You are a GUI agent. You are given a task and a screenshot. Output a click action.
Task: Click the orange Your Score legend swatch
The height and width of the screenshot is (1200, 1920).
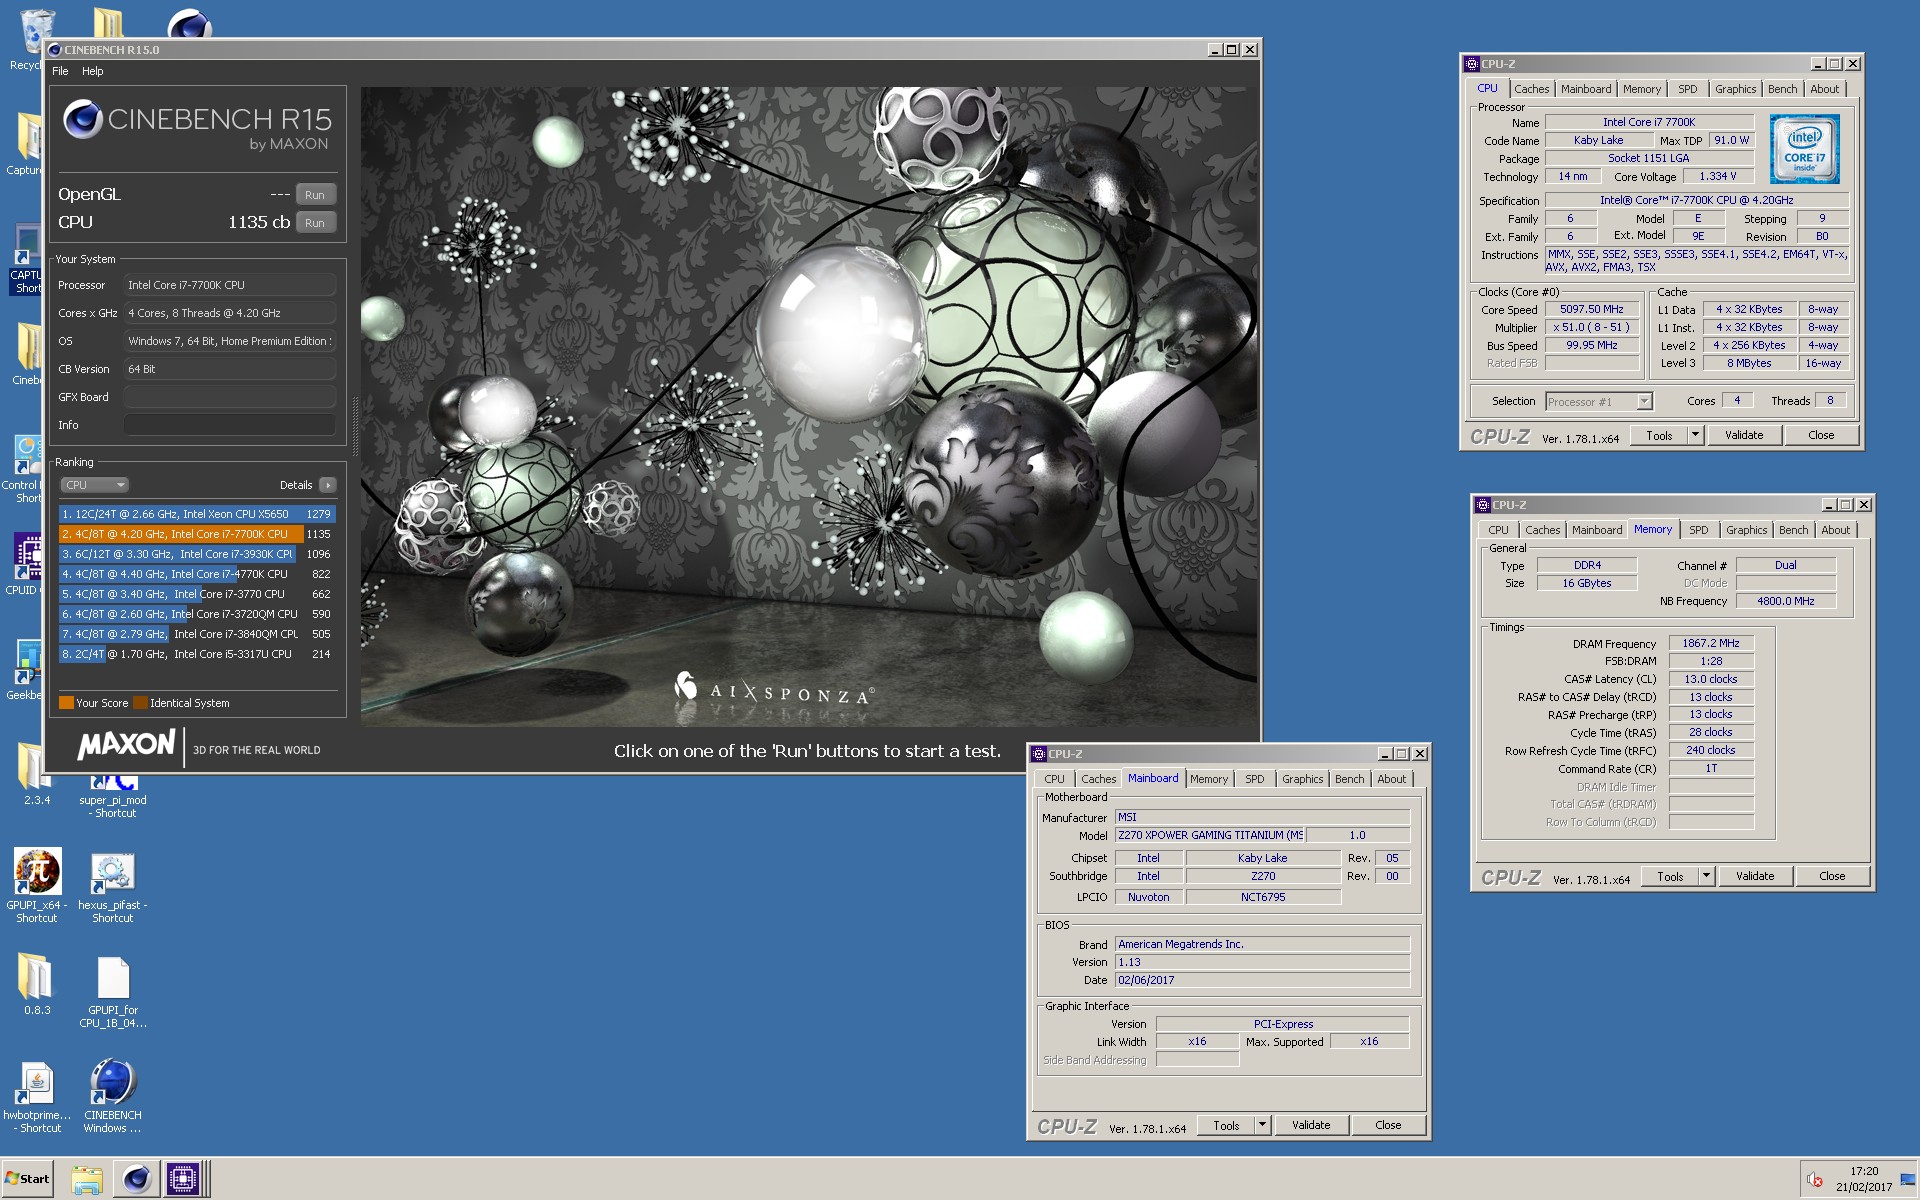[x=66, y=703]
